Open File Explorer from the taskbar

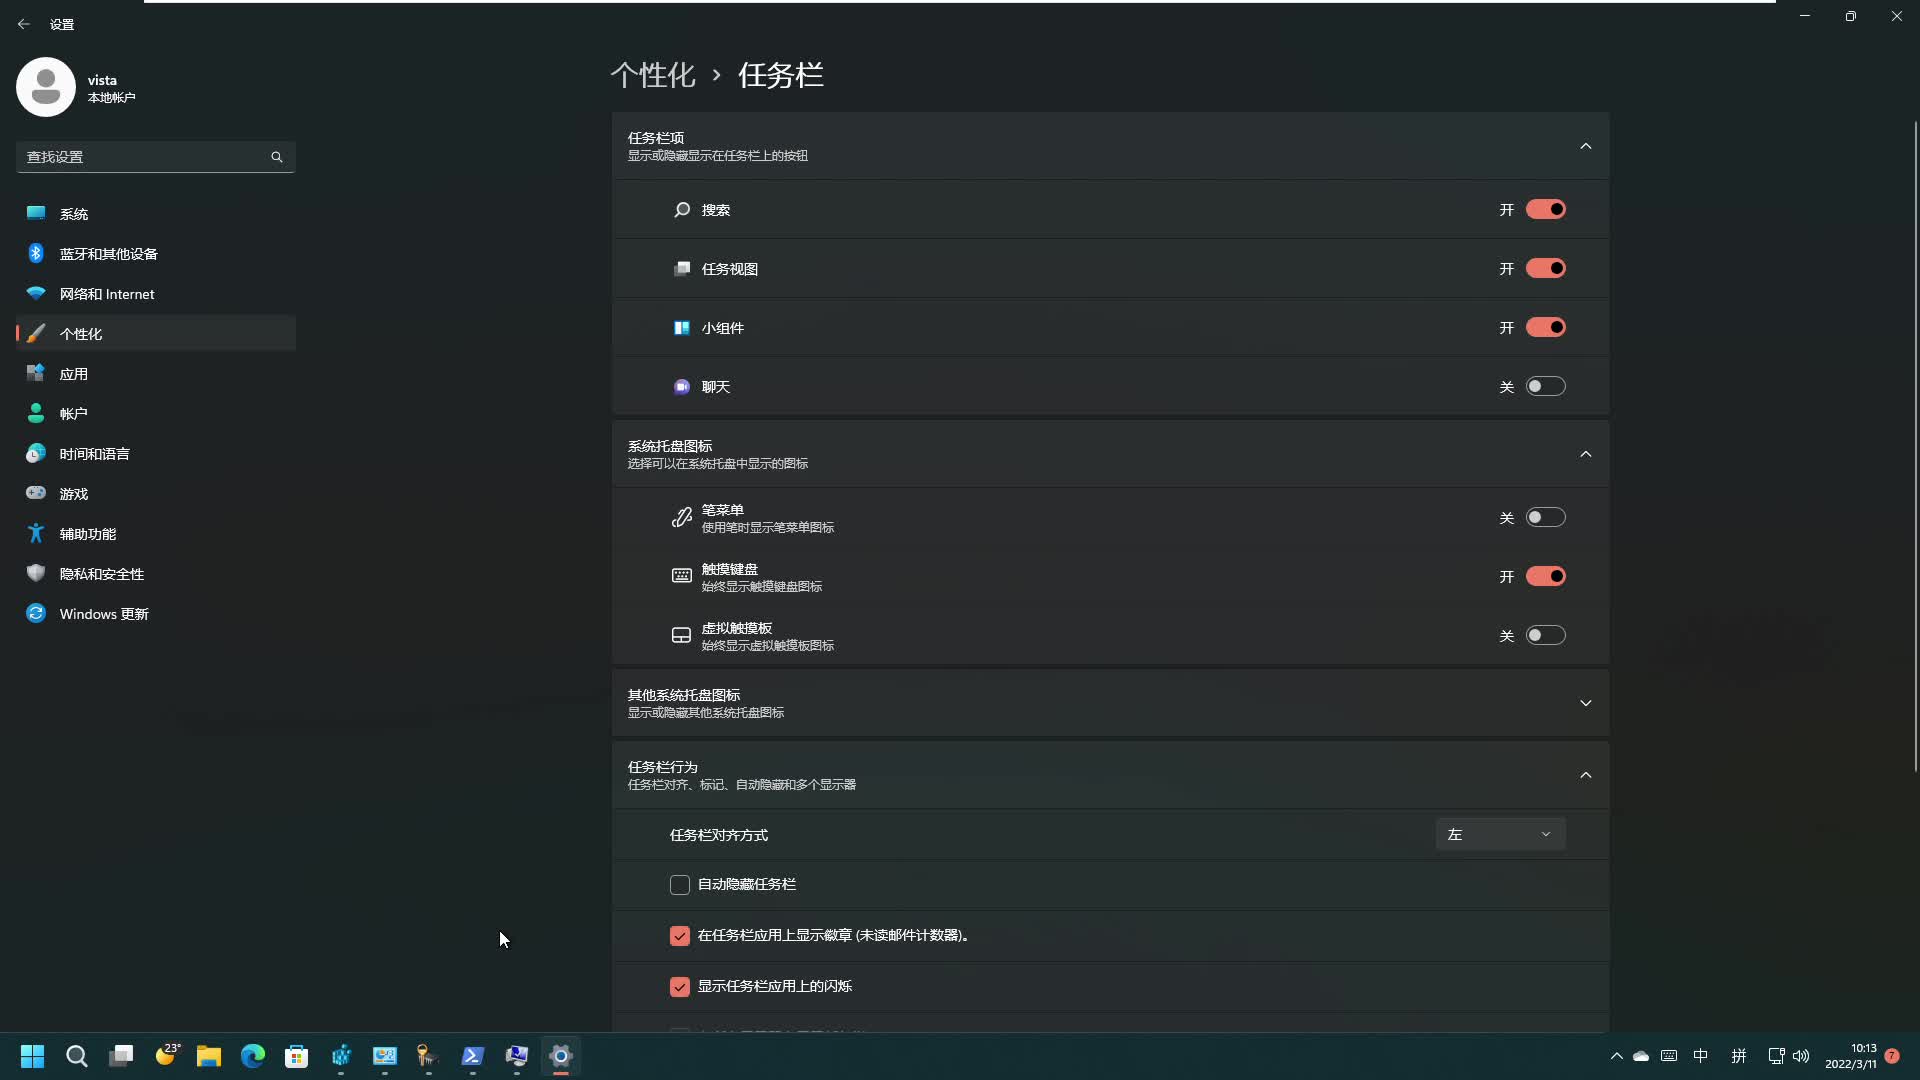(208, 1056)
